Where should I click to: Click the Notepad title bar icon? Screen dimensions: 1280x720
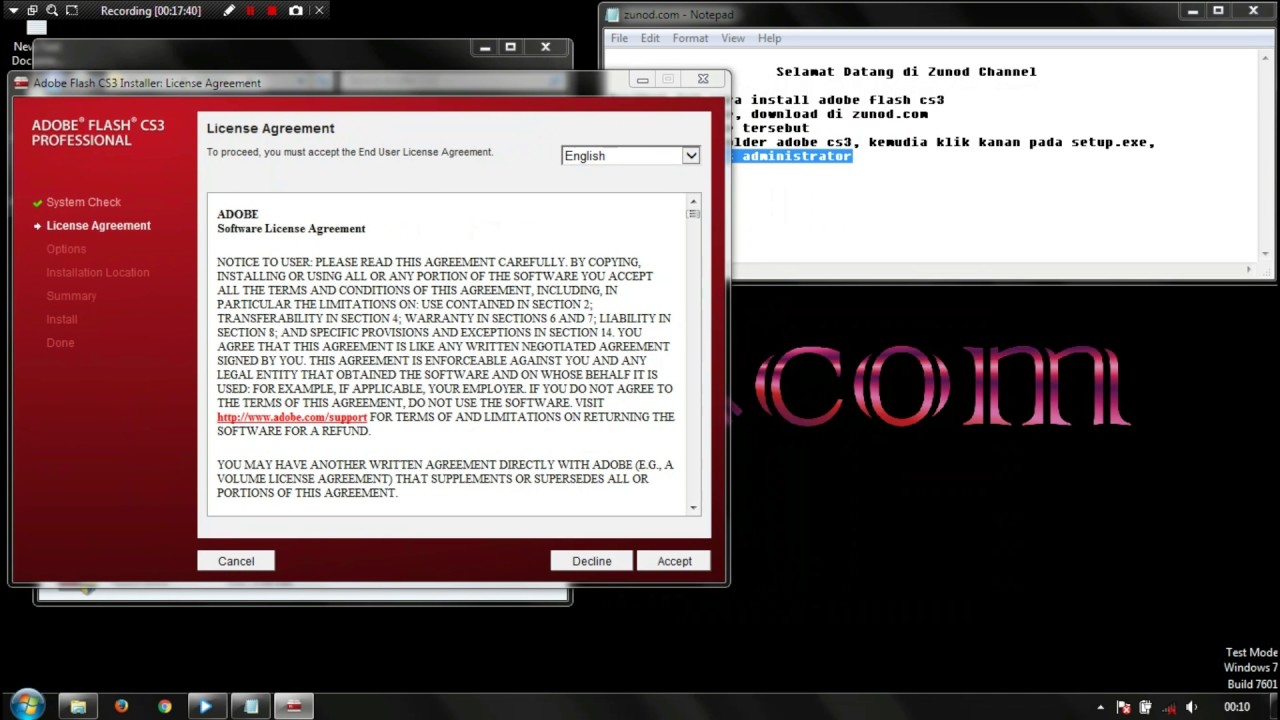[x=612, y=15]
